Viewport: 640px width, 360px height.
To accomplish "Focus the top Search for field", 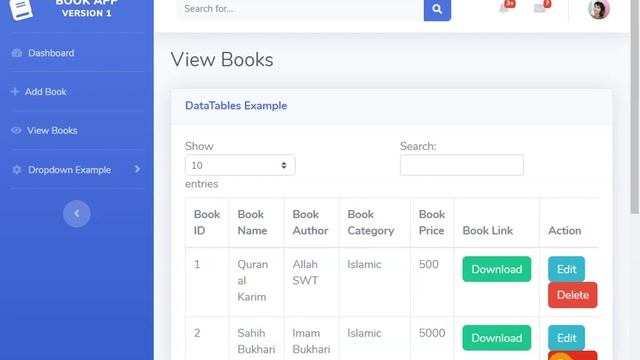I will [x=300, y=9].
